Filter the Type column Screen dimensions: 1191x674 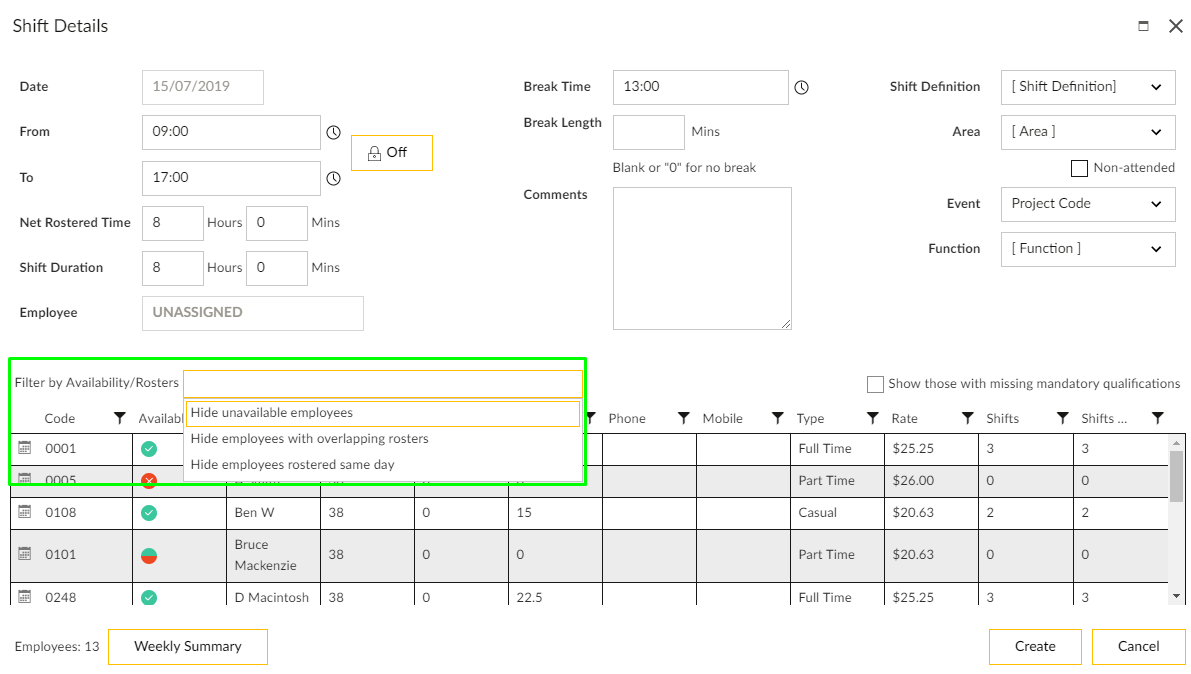click(872, 418)
